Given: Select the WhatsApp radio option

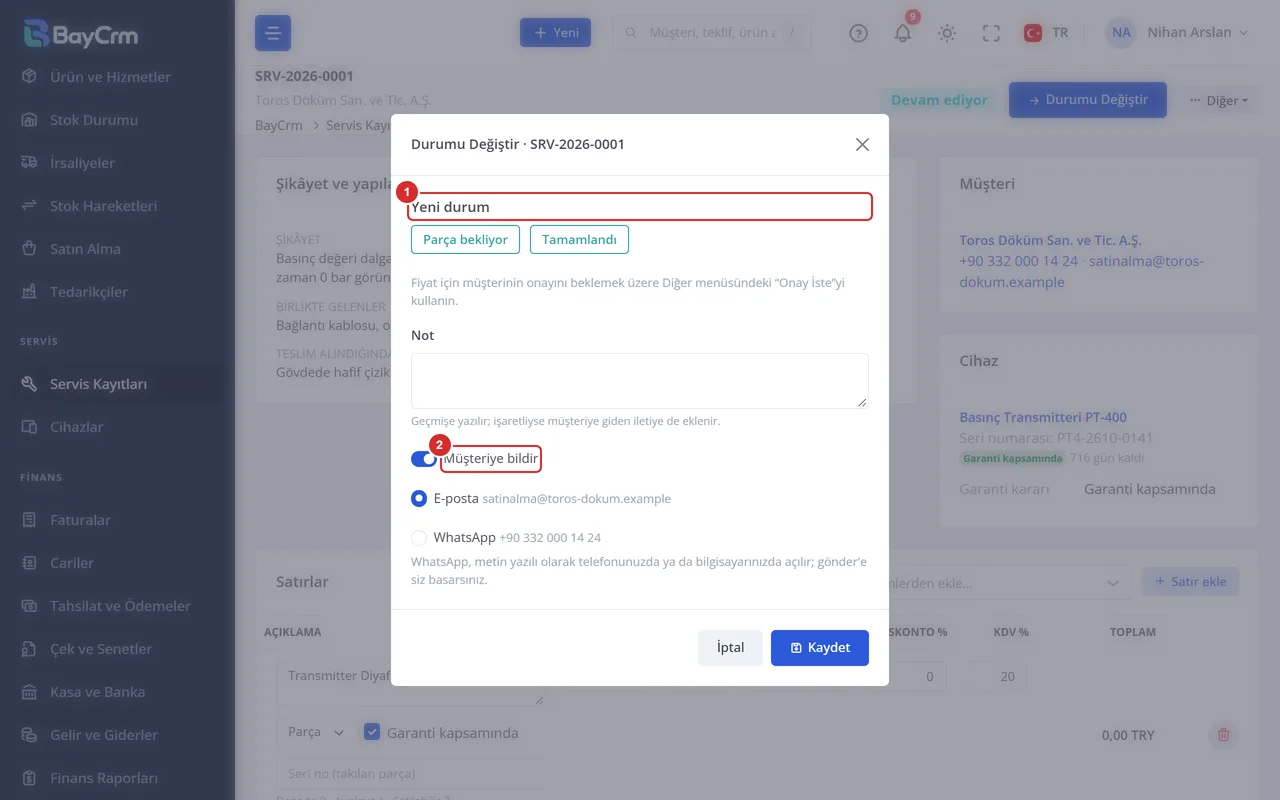Looking at the screenshot, I should (419, 537).
